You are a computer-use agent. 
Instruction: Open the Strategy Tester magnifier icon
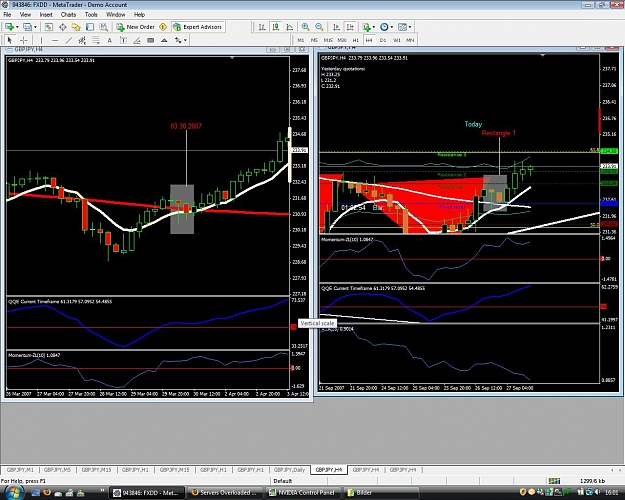click(x=104, y=27)
